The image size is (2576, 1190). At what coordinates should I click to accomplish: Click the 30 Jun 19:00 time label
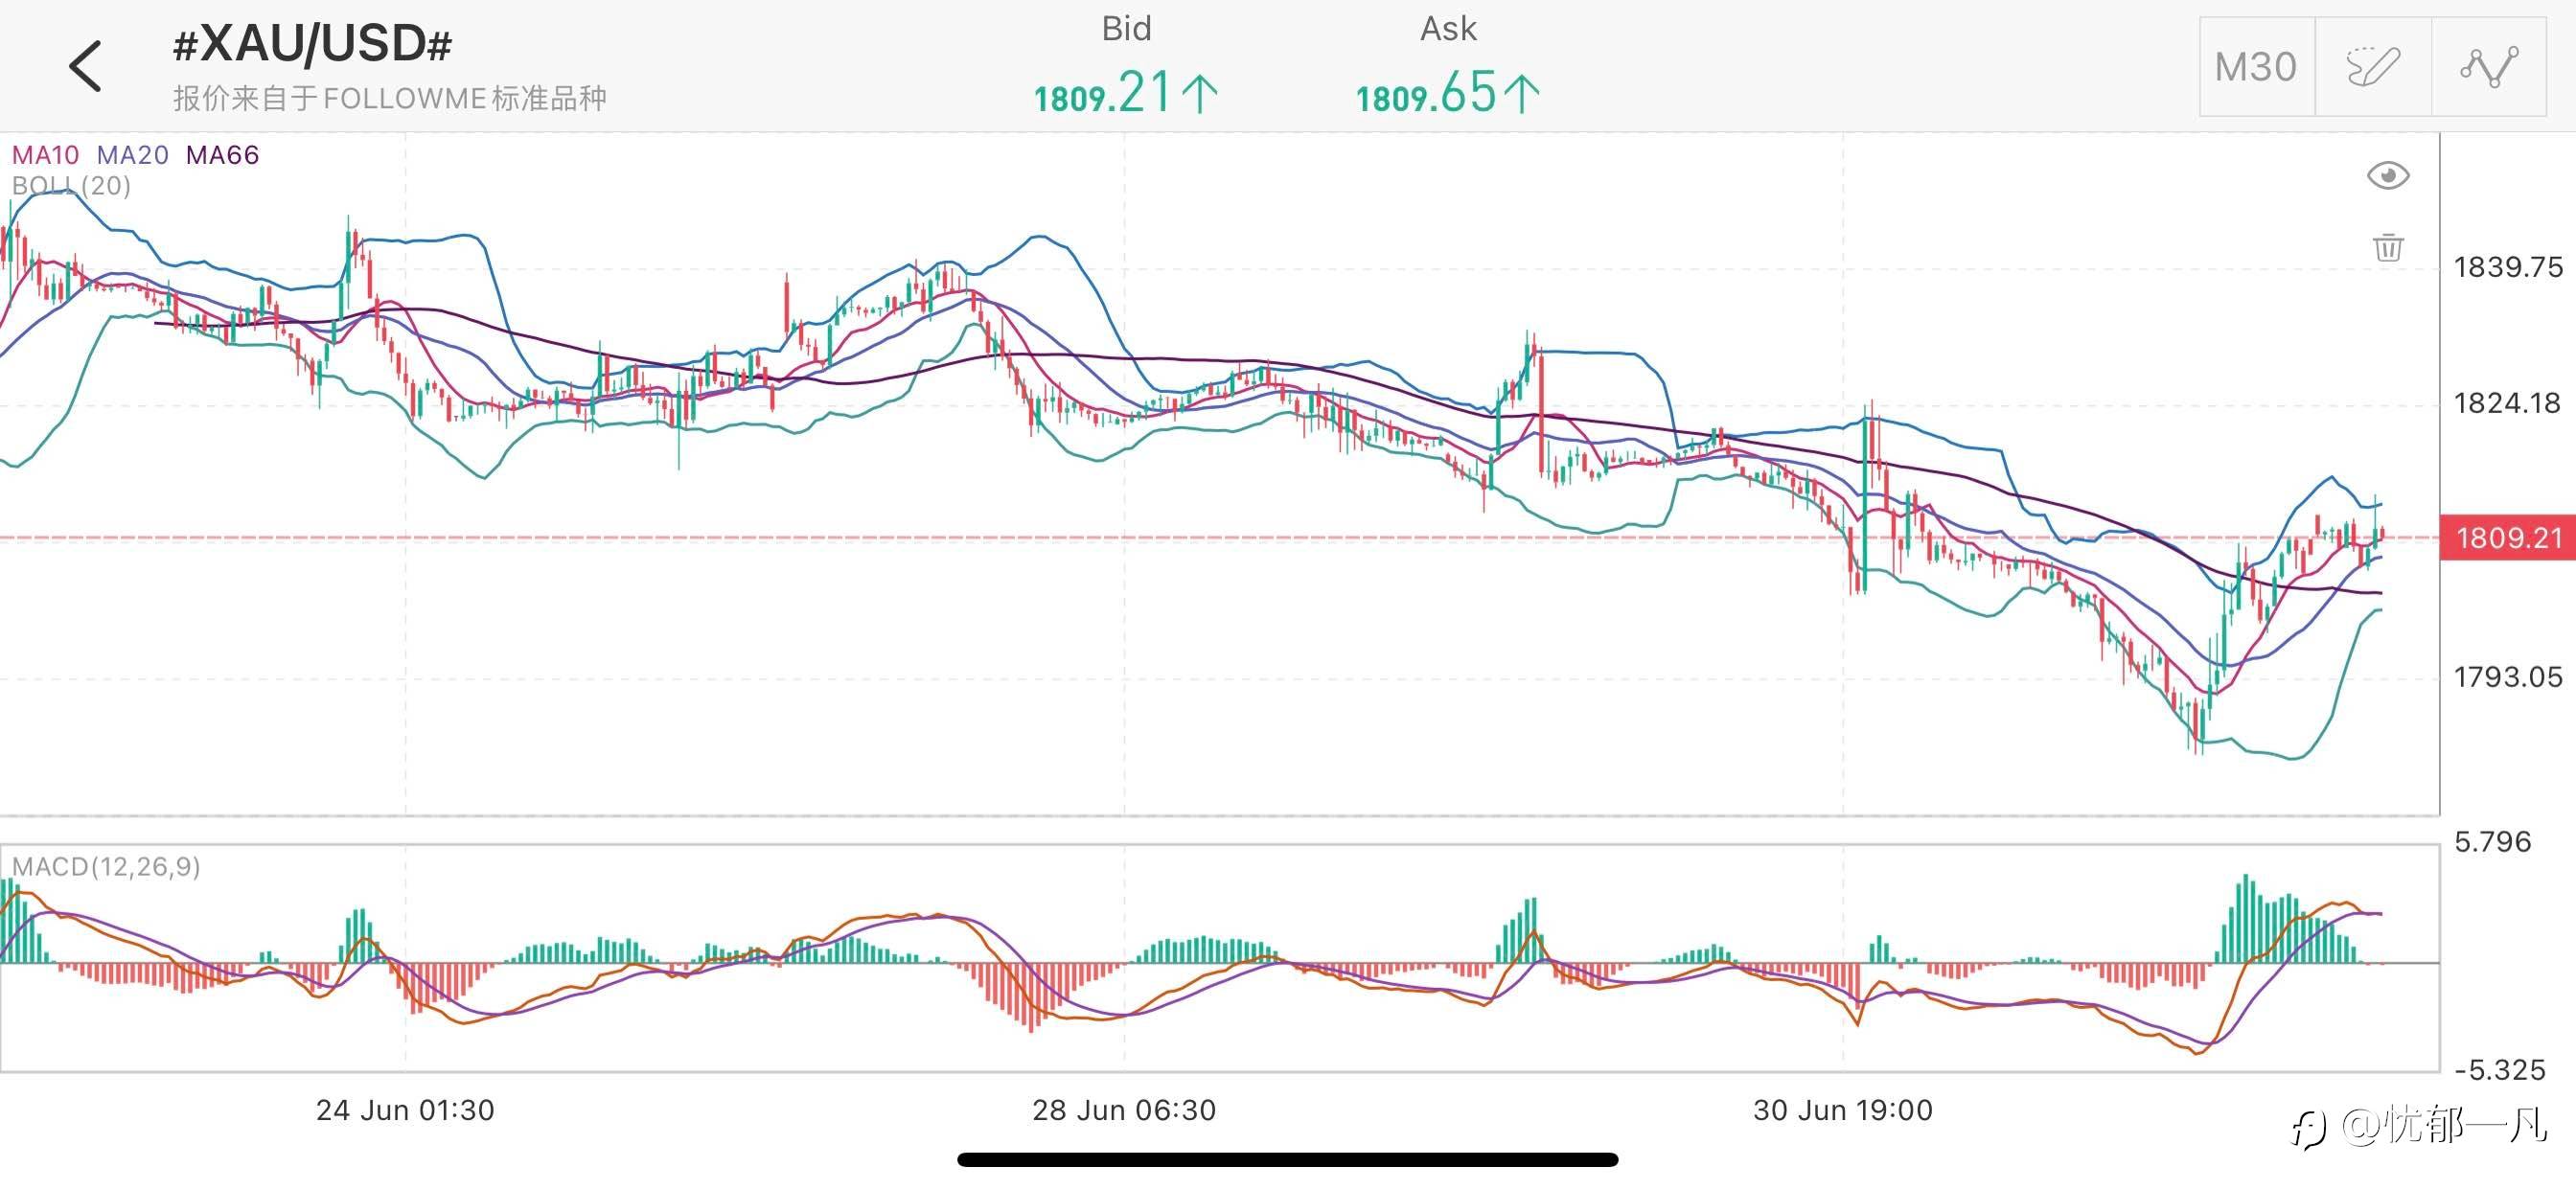1843,1110
